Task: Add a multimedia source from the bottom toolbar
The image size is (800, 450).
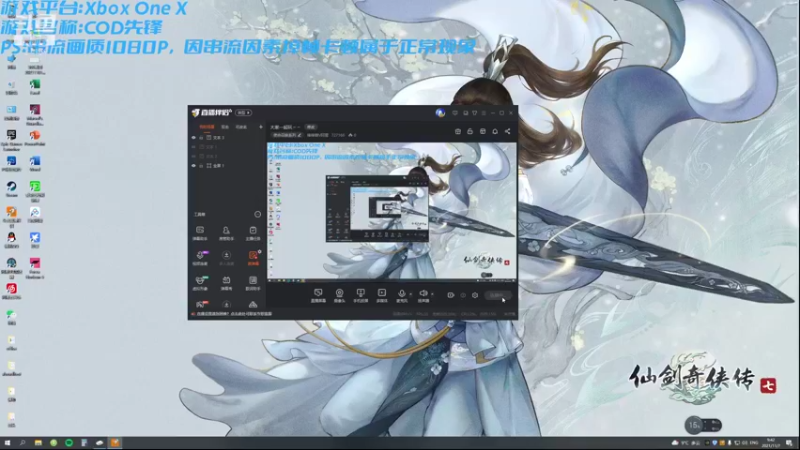Action: pyautogui.click(x=382, y=295)
